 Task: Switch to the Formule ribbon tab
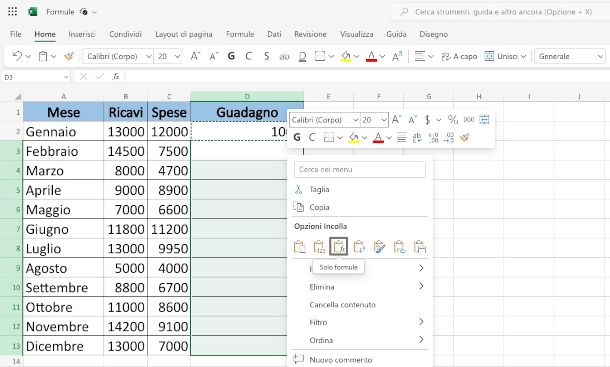[240, 34]
